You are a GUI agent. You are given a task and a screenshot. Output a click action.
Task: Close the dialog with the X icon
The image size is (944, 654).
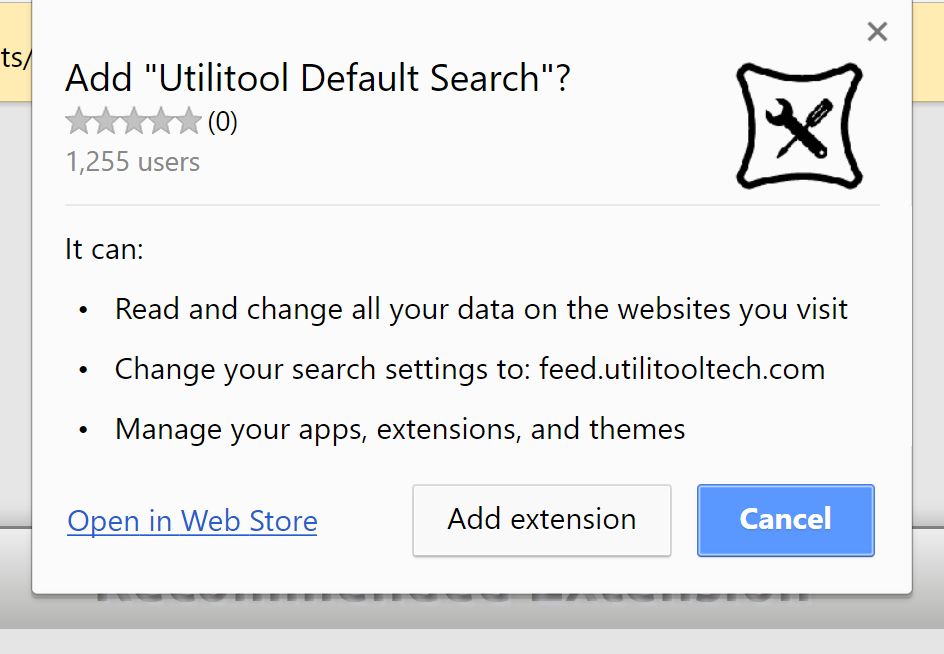coord(877,32)
